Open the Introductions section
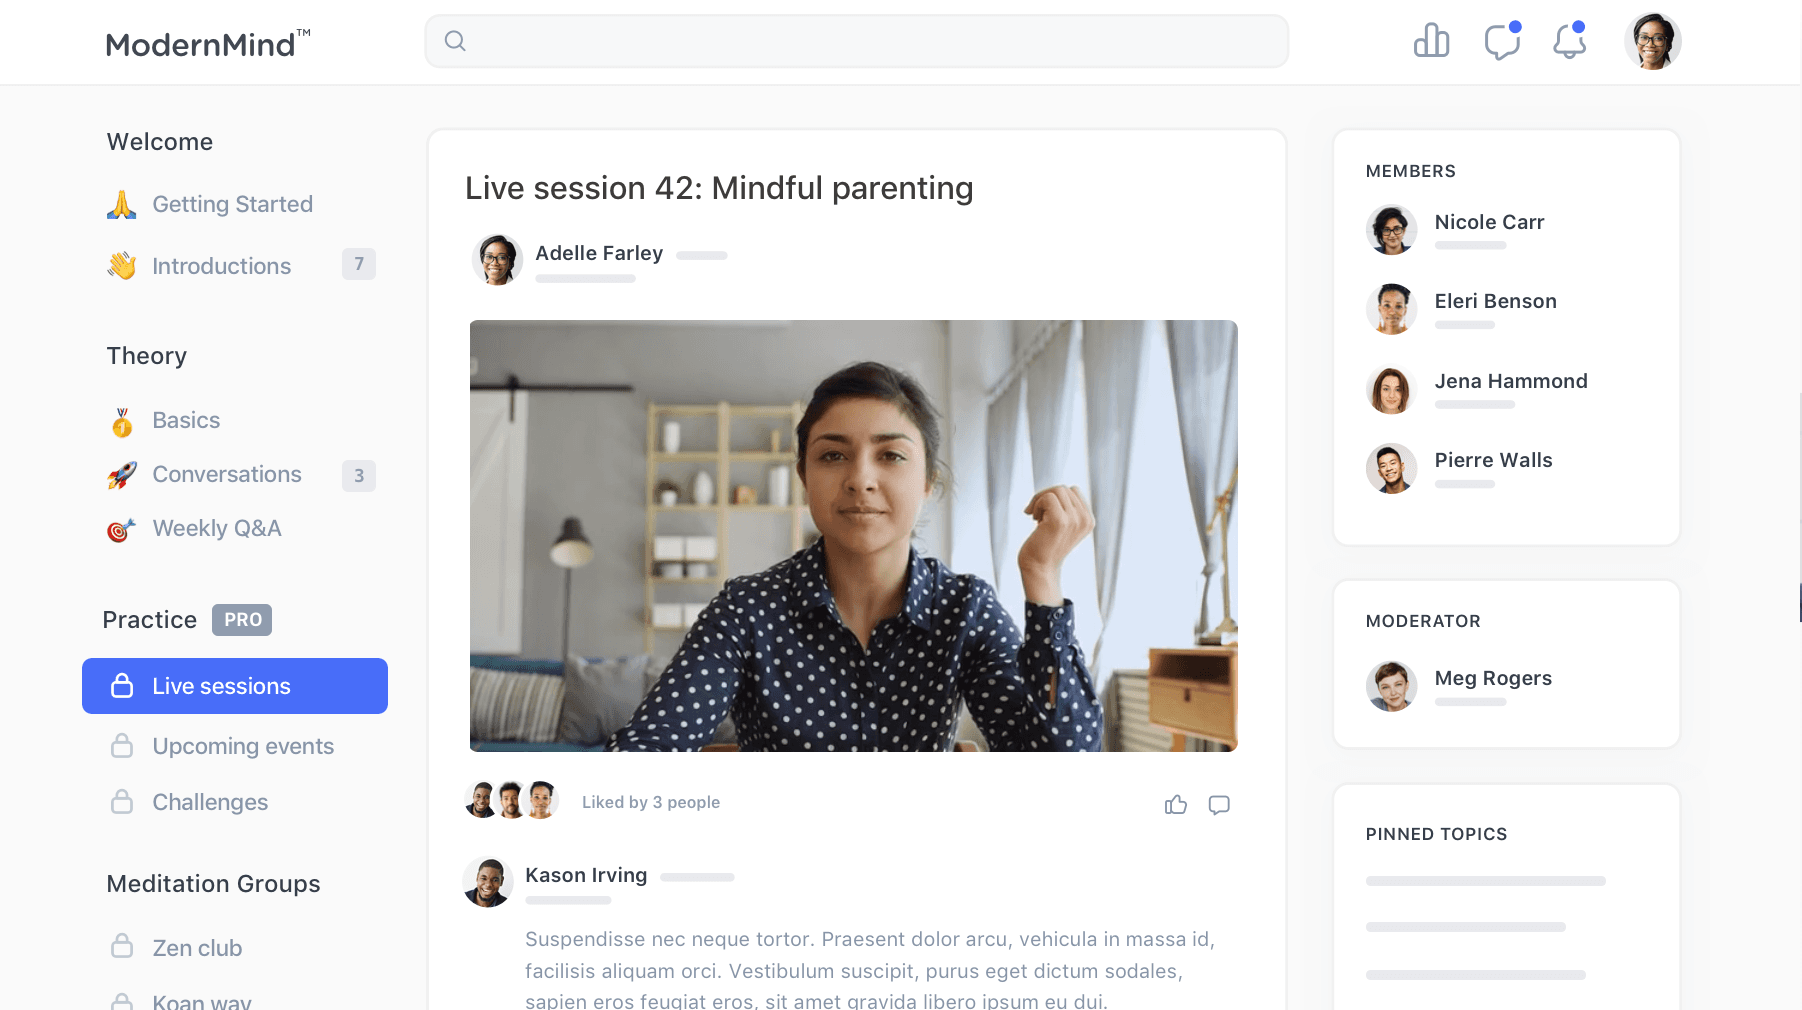This screenshot has width=1802, height=1010. tap(221, 266)
